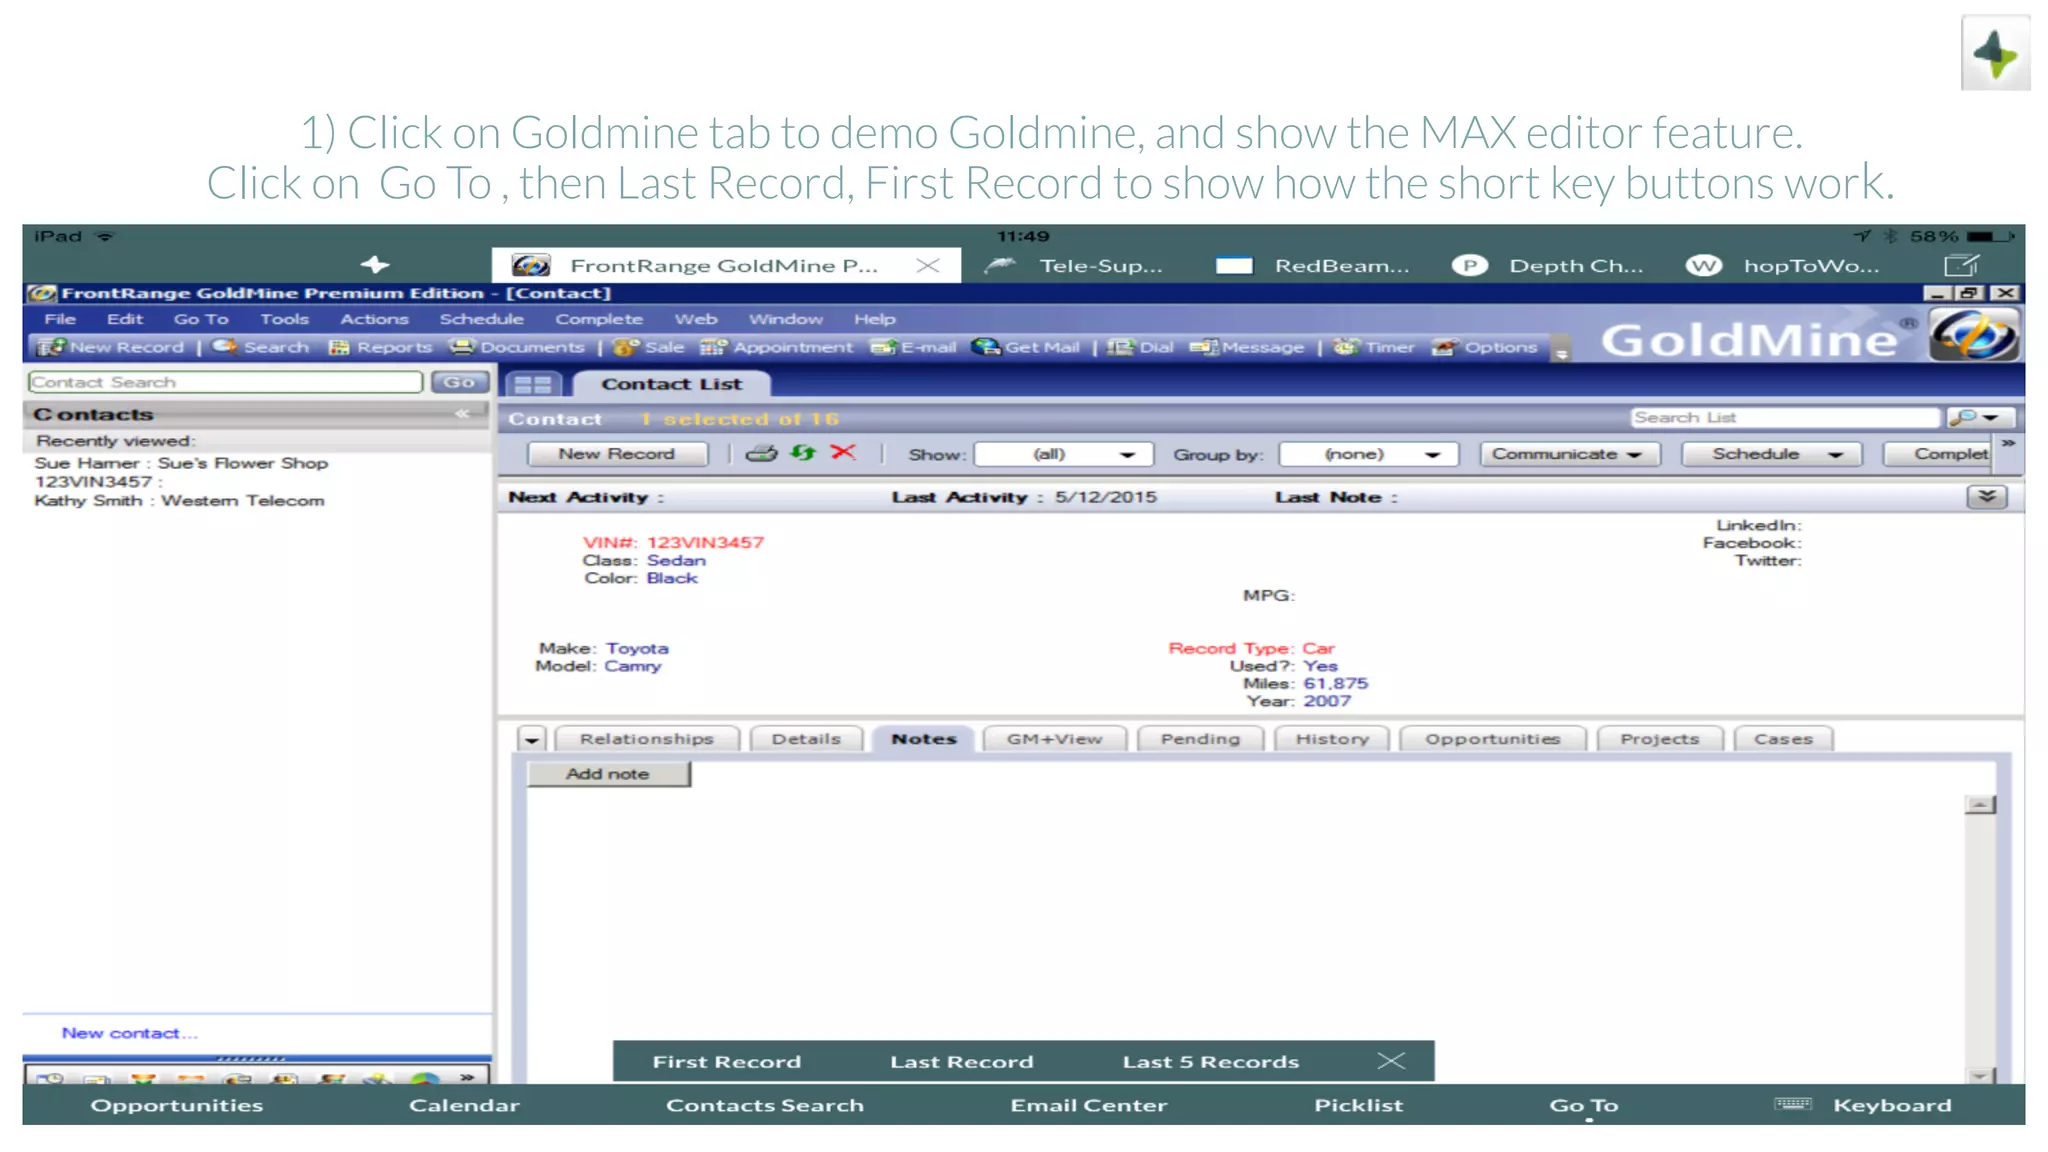Switch to the Projects tab

1660,739
